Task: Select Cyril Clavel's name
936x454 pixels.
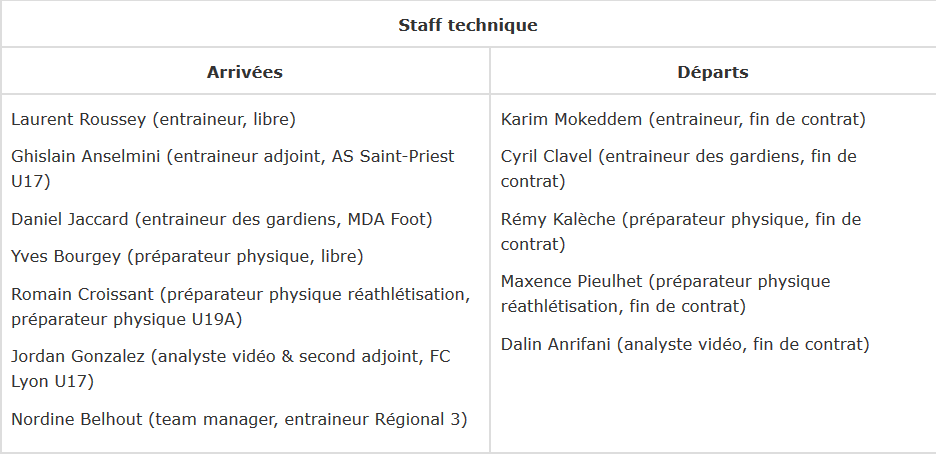Action: [x=548, y=156]
